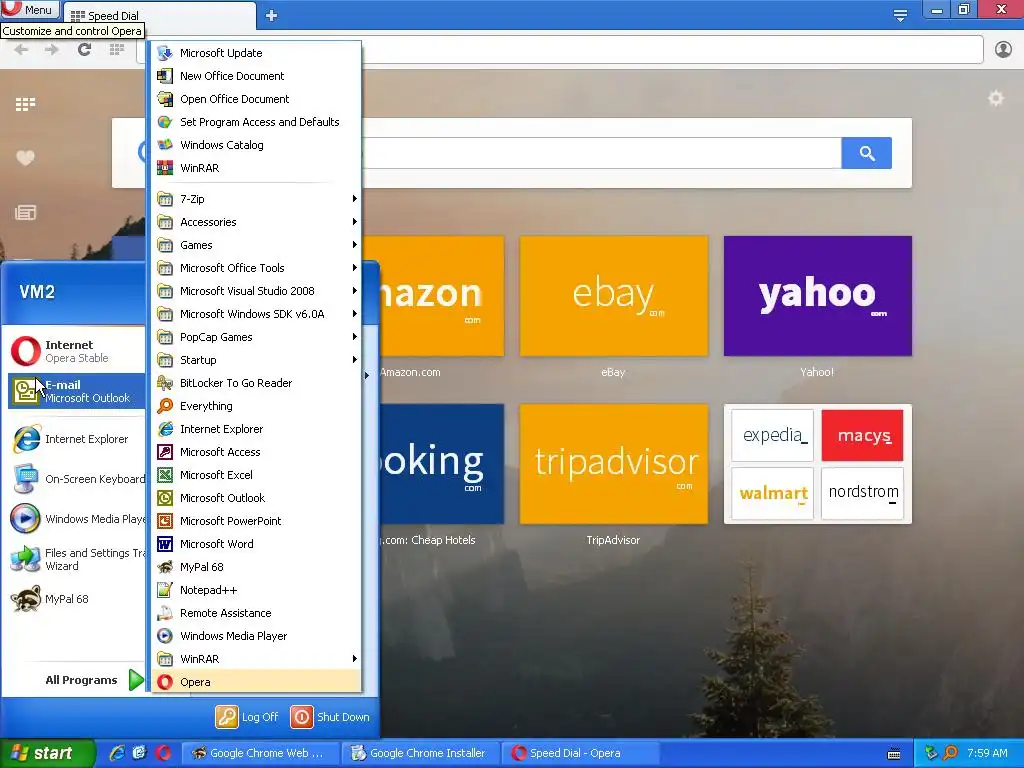Viewport: 1024px width, 768px height.
Task: Open Windows Catalog entry
Action: (x=257, y=145)
